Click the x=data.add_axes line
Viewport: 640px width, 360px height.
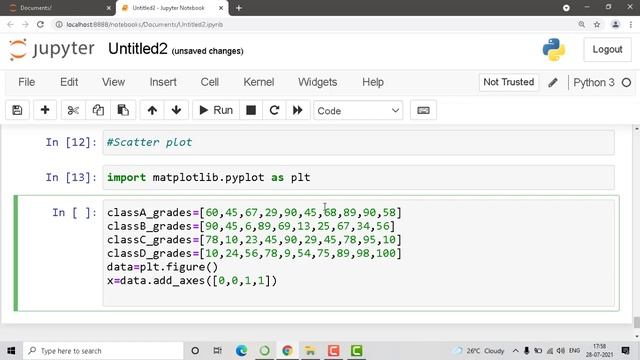(192, 281)
